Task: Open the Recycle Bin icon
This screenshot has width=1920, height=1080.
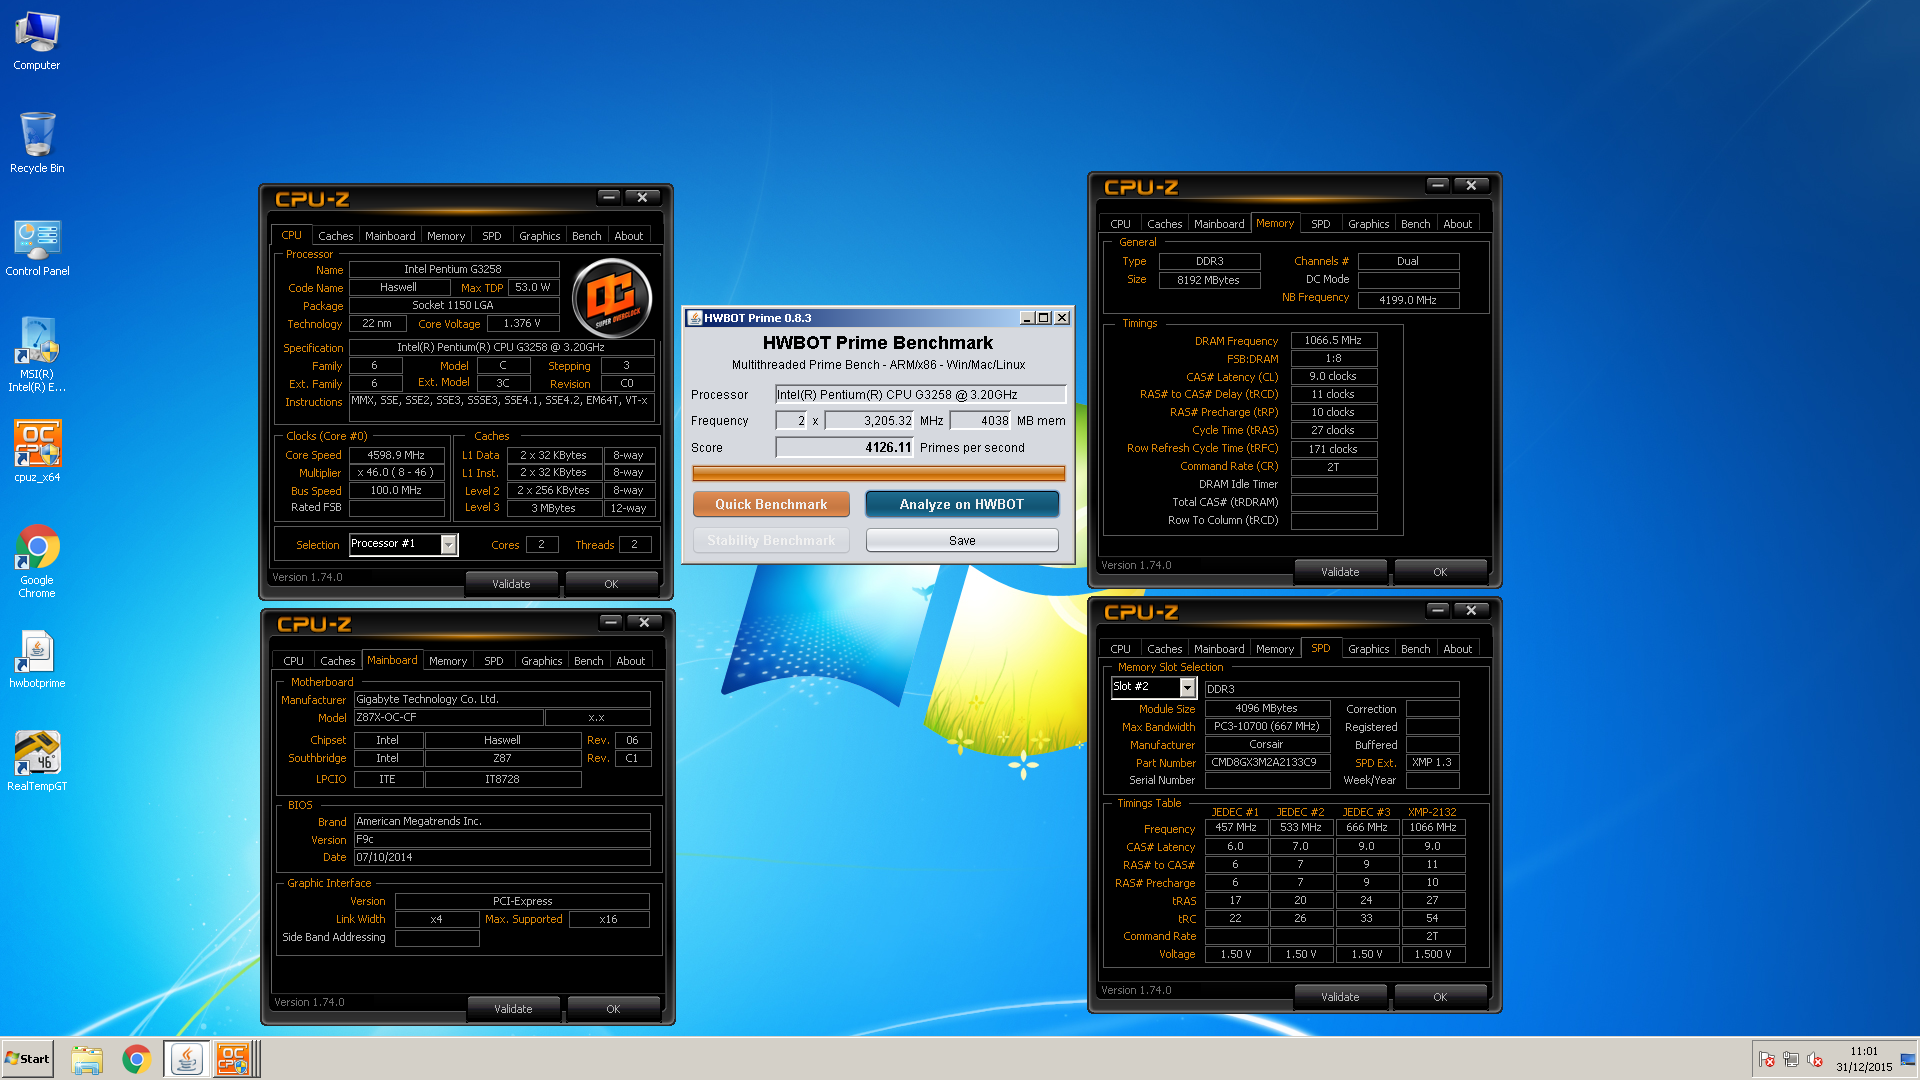Action: [37, 142]
